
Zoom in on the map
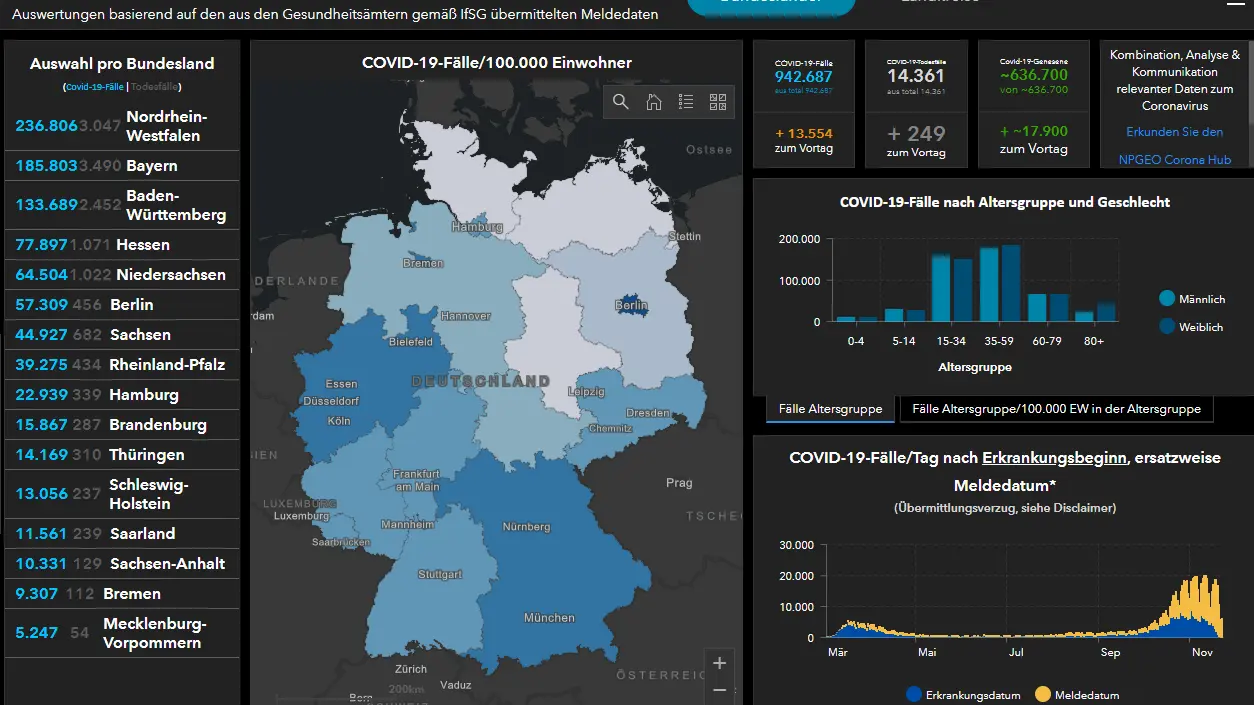(x=719, y=662)
